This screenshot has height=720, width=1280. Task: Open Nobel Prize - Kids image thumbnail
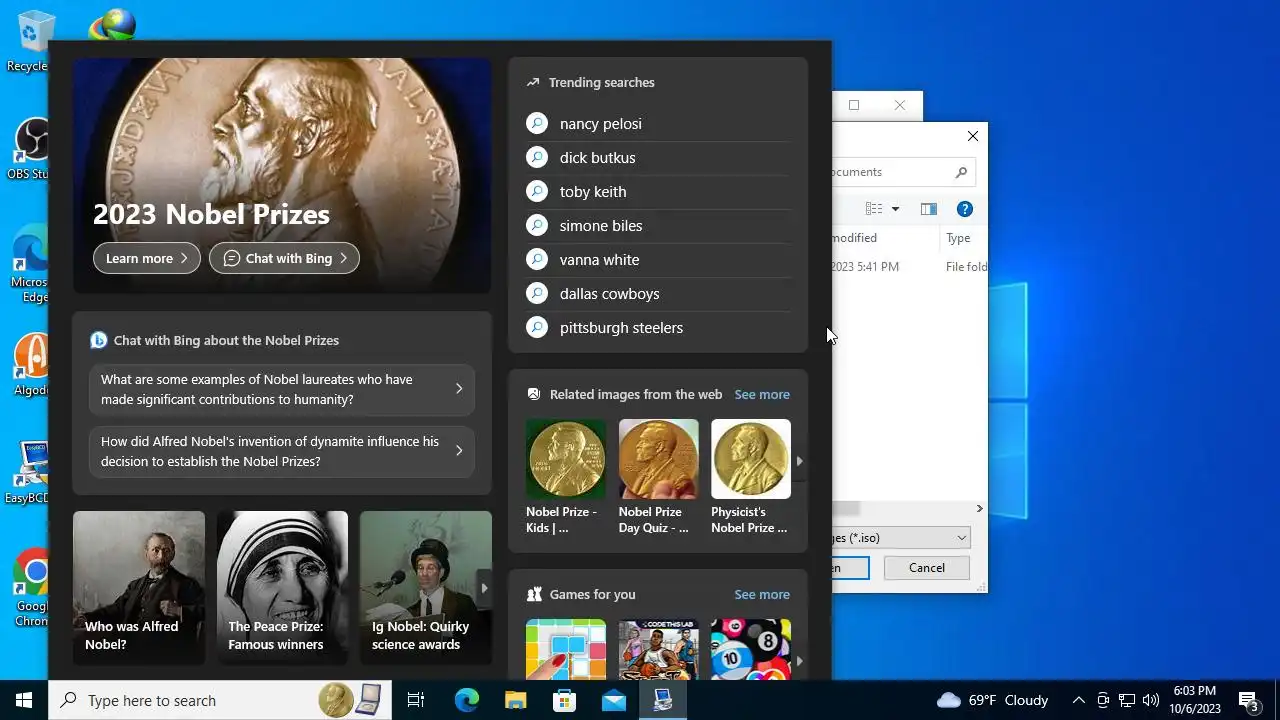(x=566, y=459)
